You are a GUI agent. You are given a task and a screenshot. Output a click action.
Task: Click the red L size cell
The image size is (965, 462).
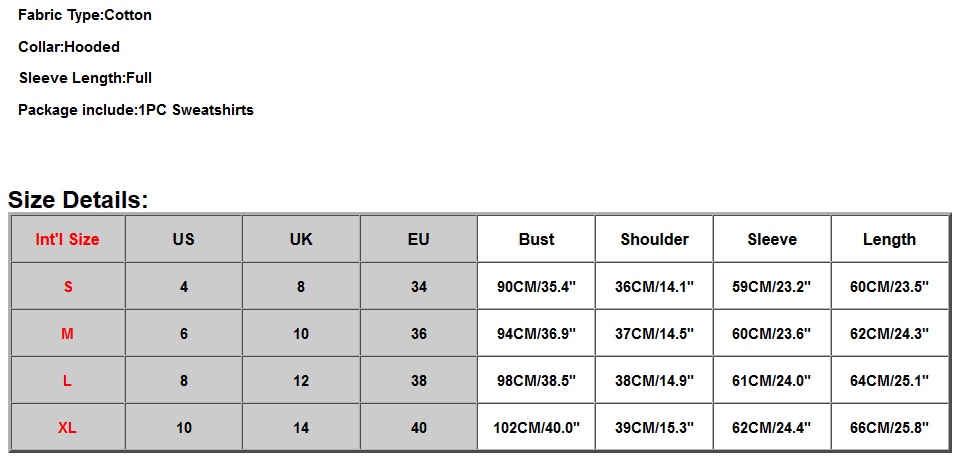click(x=68, y=380)
